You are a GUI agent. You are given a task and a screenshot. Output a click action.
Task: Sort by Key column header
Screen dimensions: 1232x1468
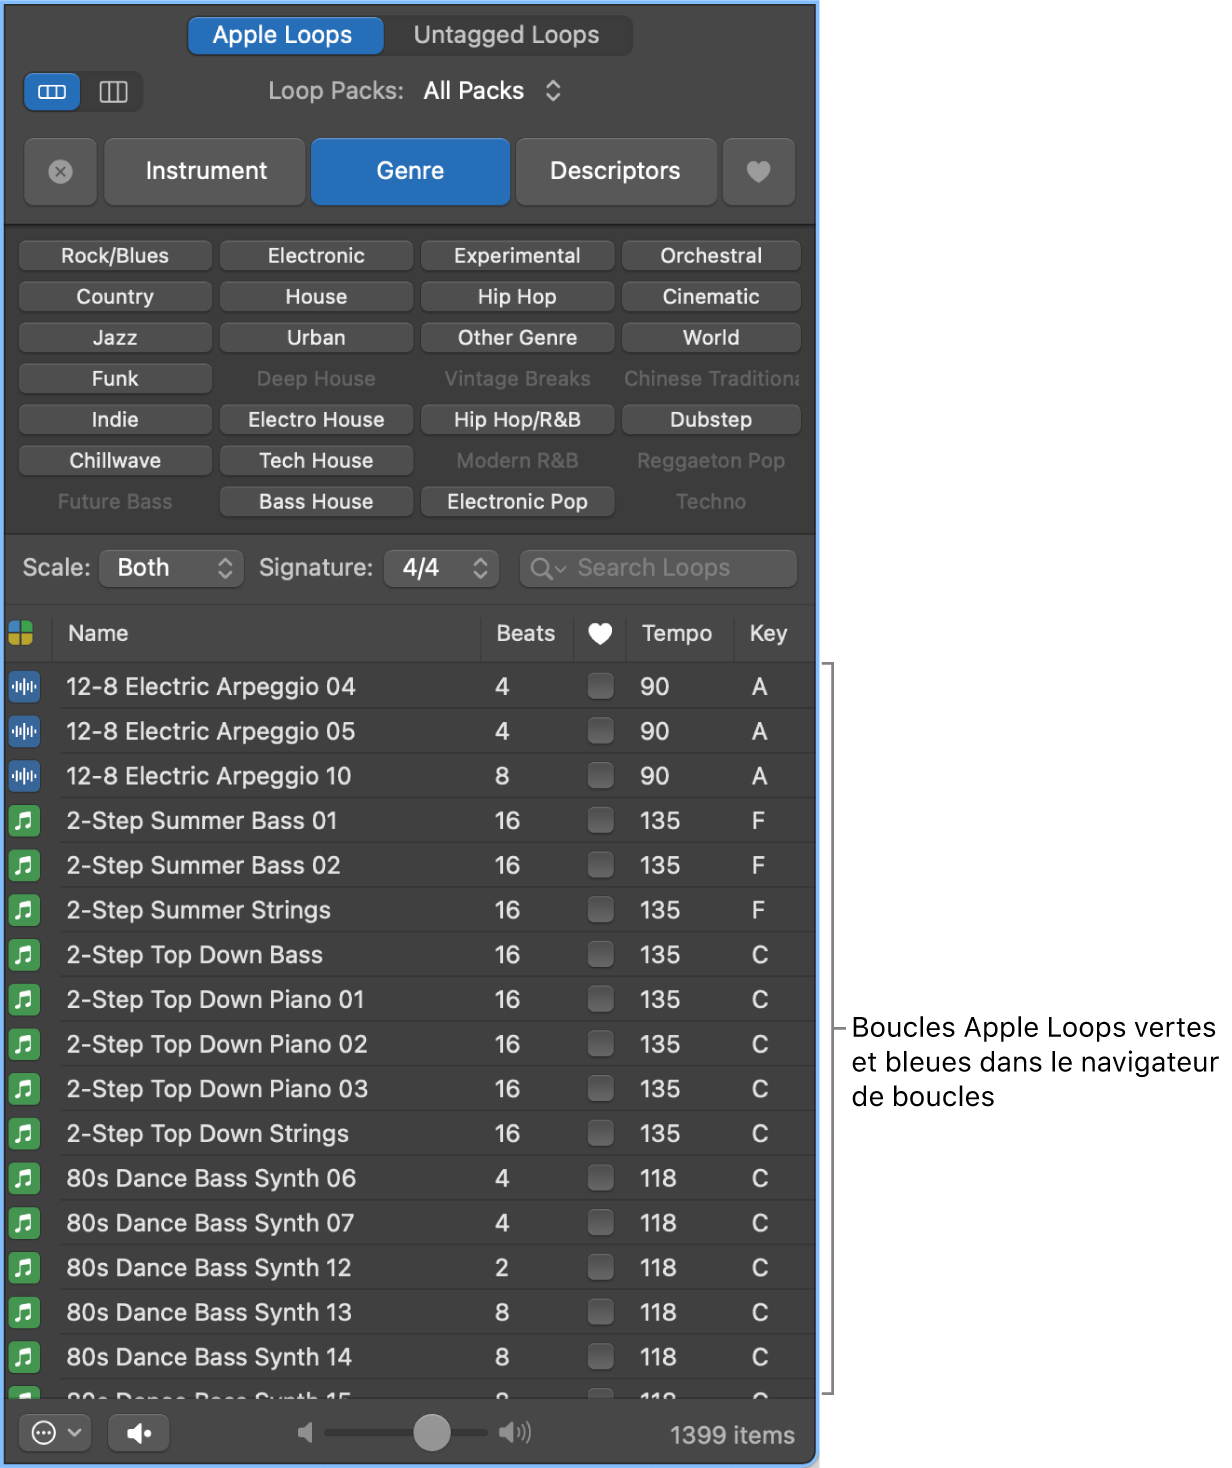tap(769, 633)
